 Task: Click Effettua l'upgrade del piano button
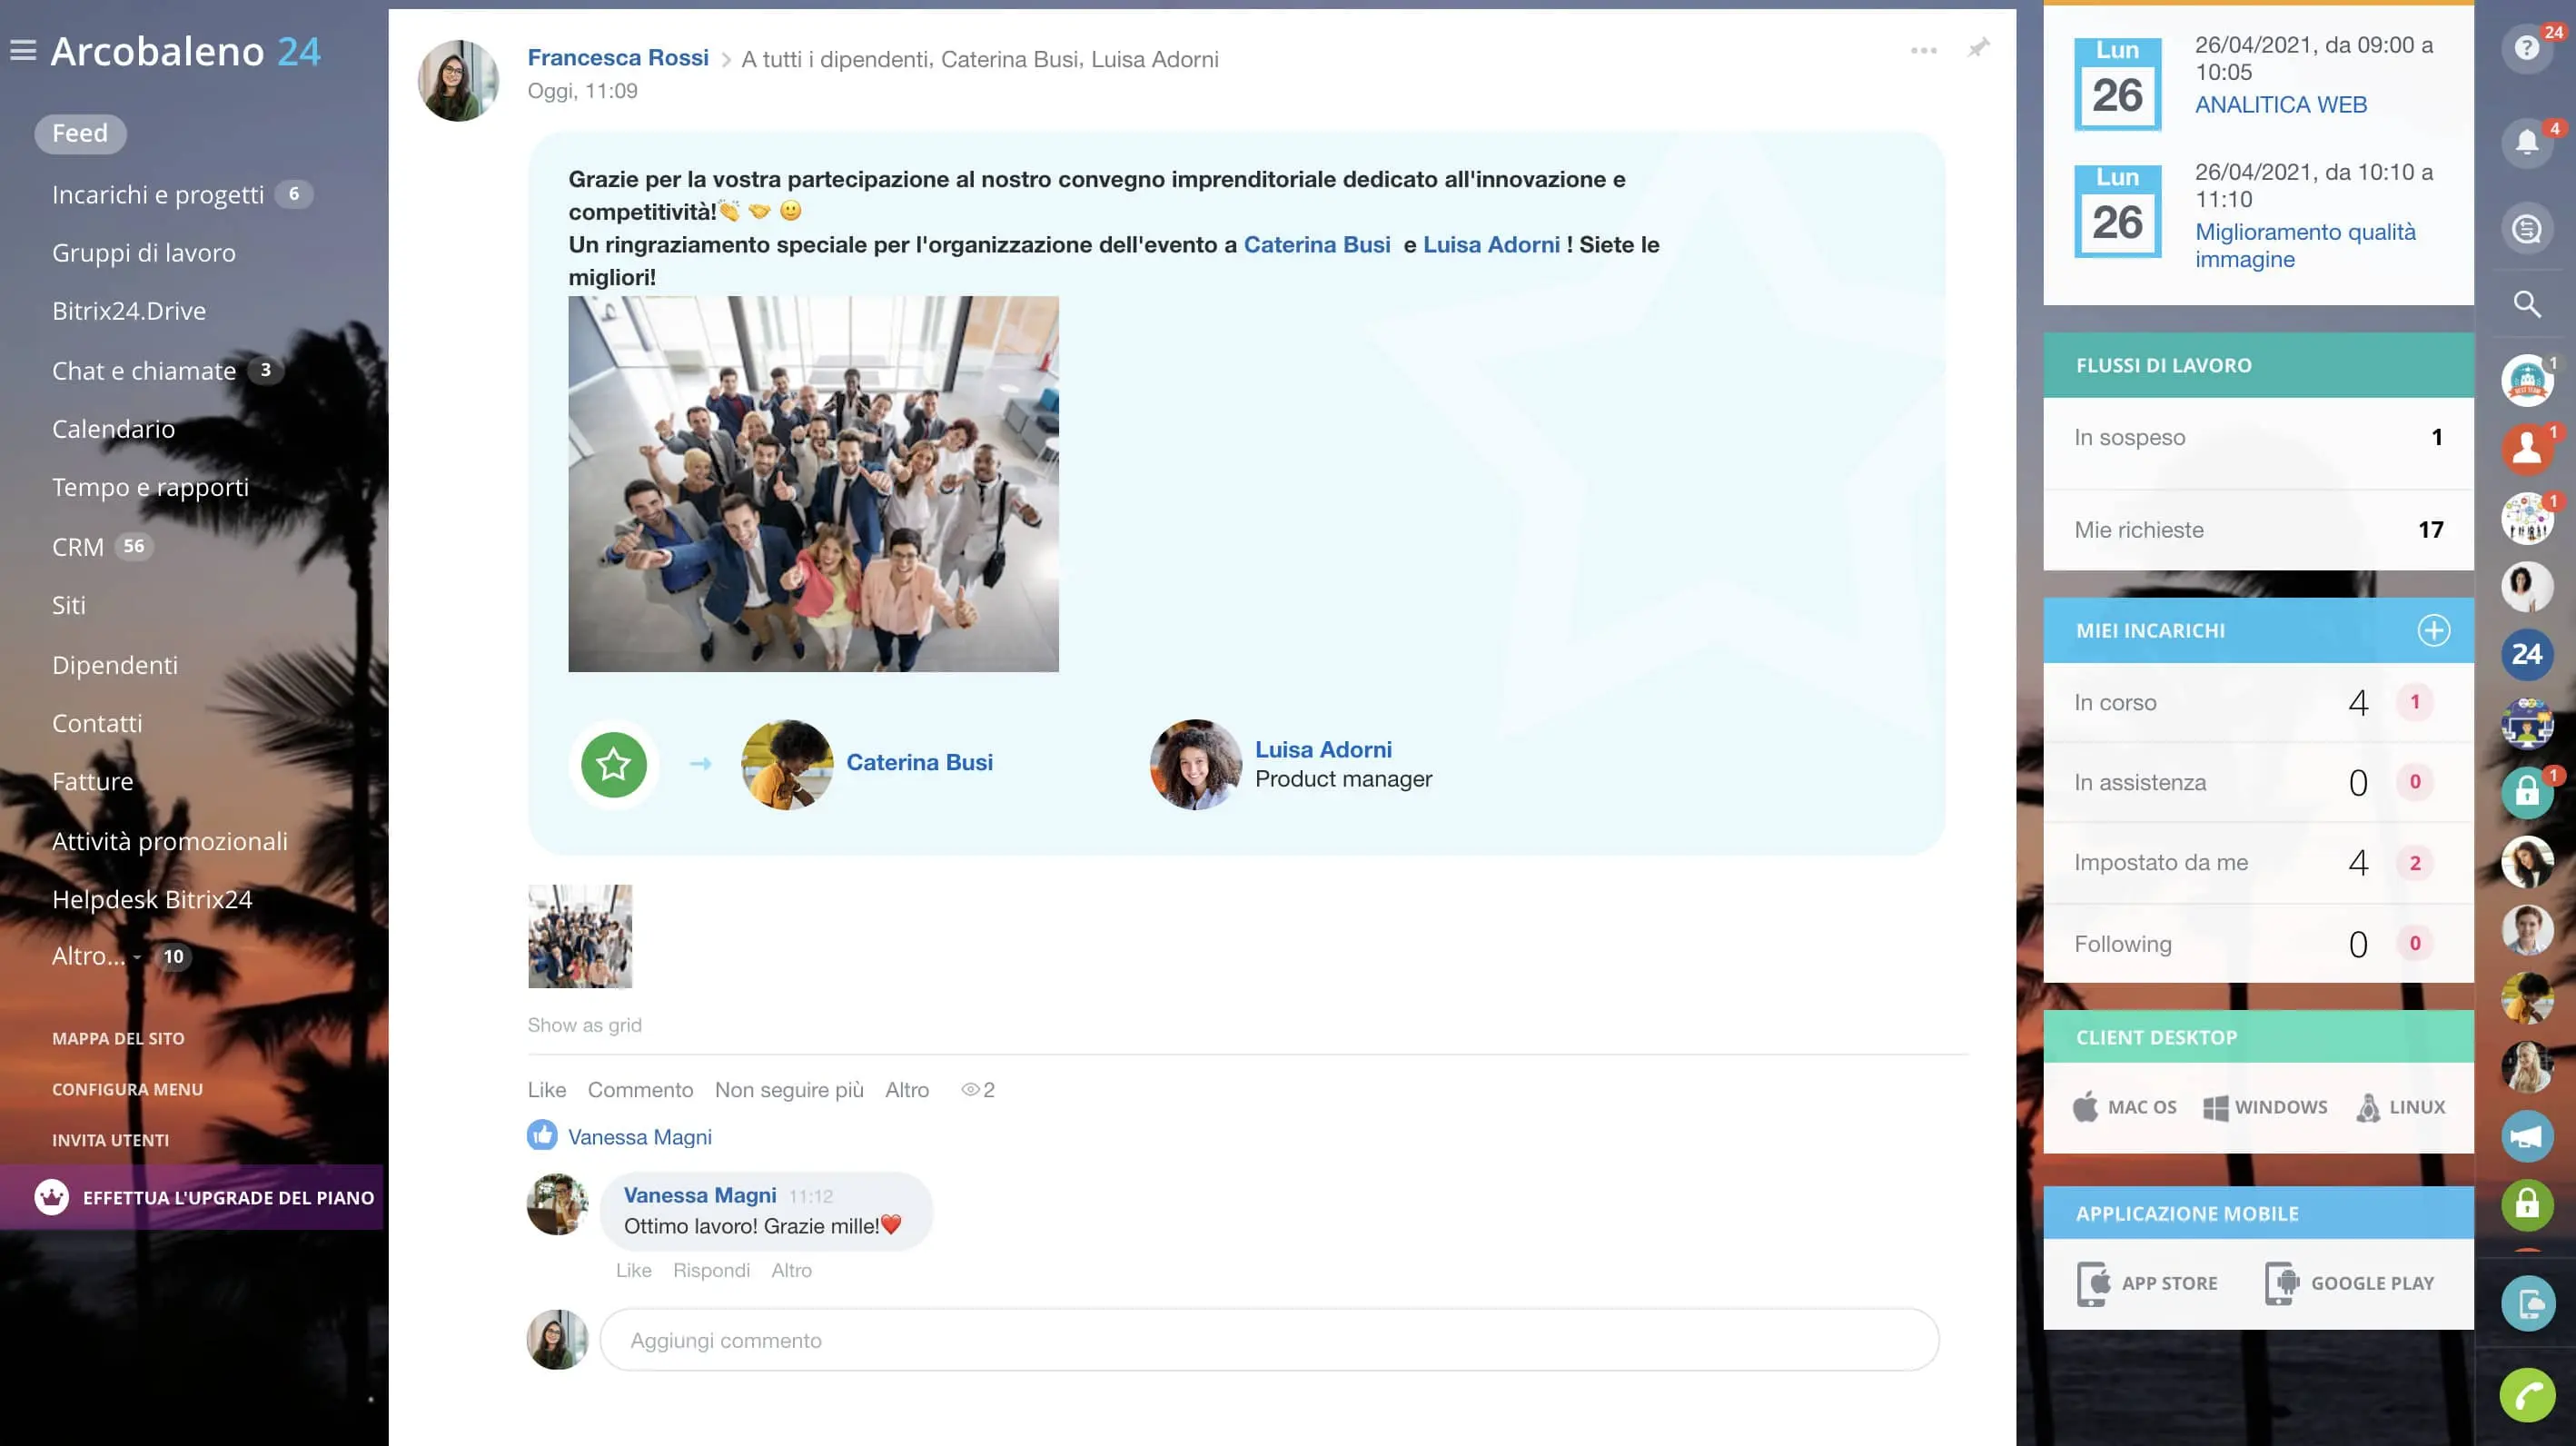pos(192,1197)
